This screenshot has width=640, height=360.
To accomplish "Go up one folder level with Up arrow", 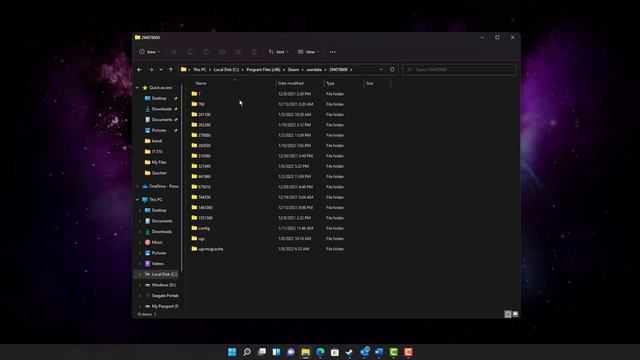I will pyautogui.click(x=171, y=70).
